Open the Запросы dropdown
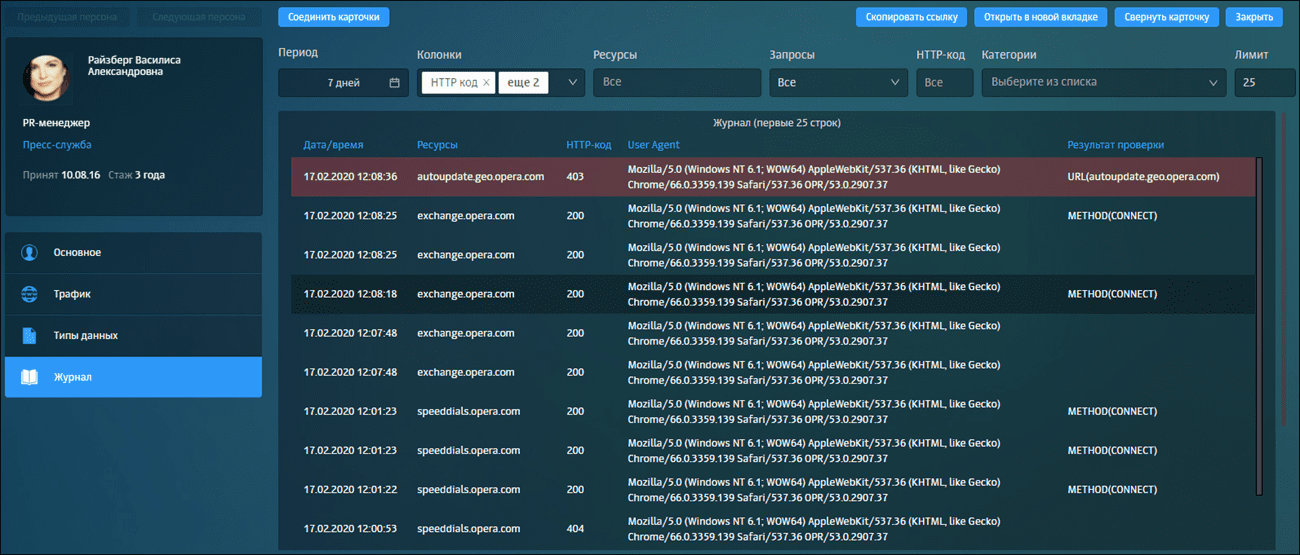1300x555 pixels. point(838,83)
